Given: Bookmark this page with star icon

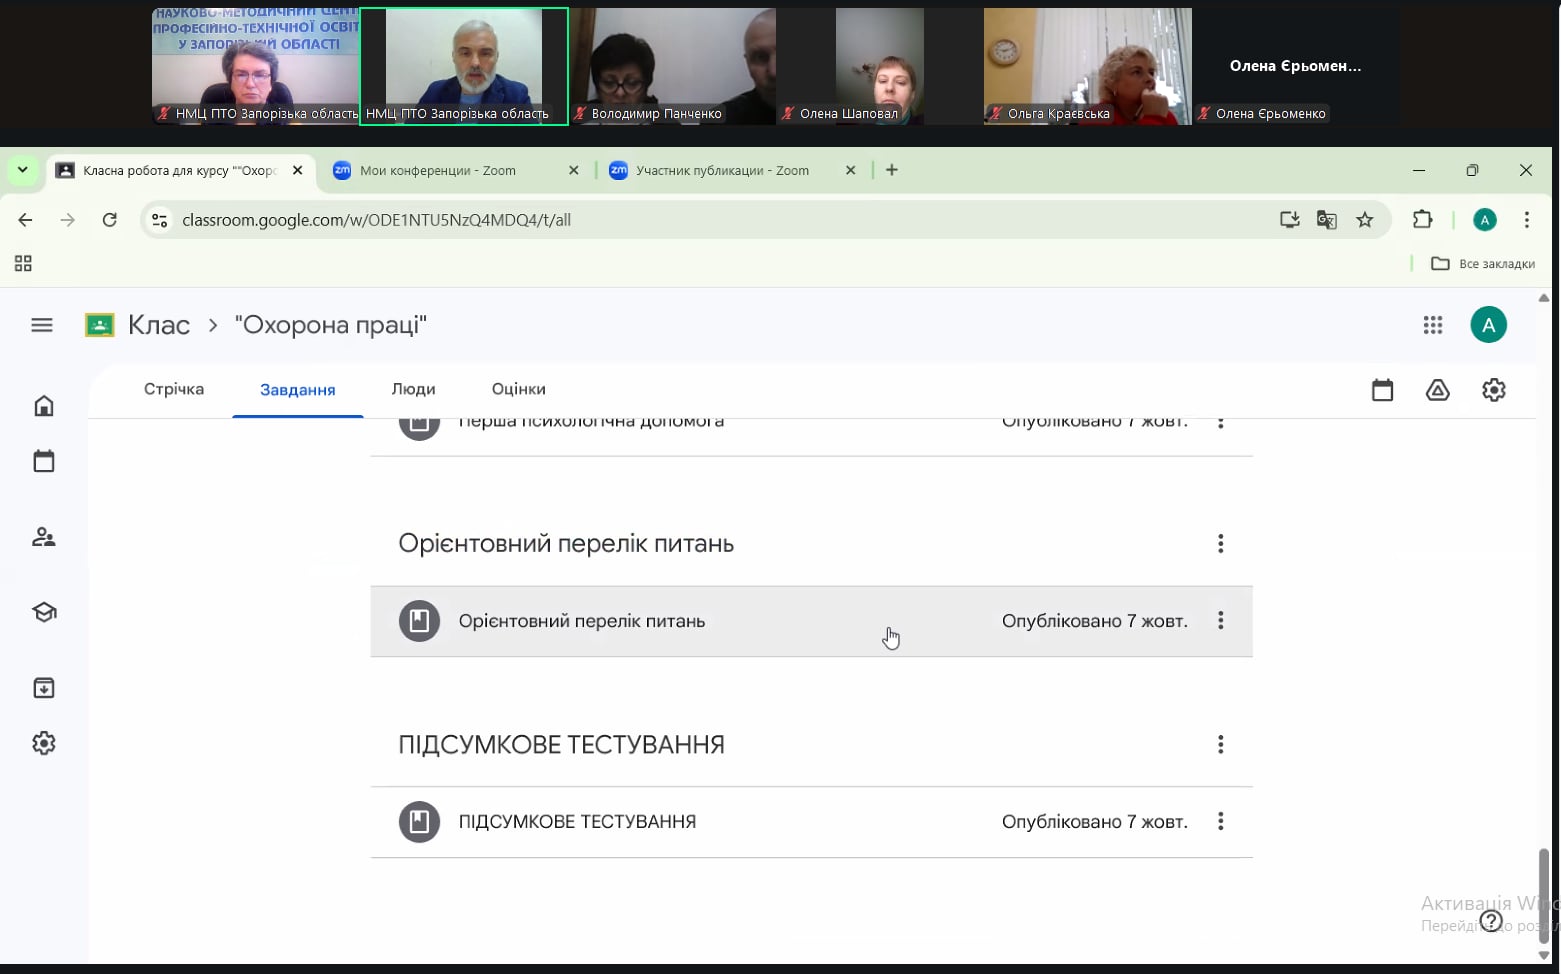Looking at the screenshot, I should [1364, 220].
